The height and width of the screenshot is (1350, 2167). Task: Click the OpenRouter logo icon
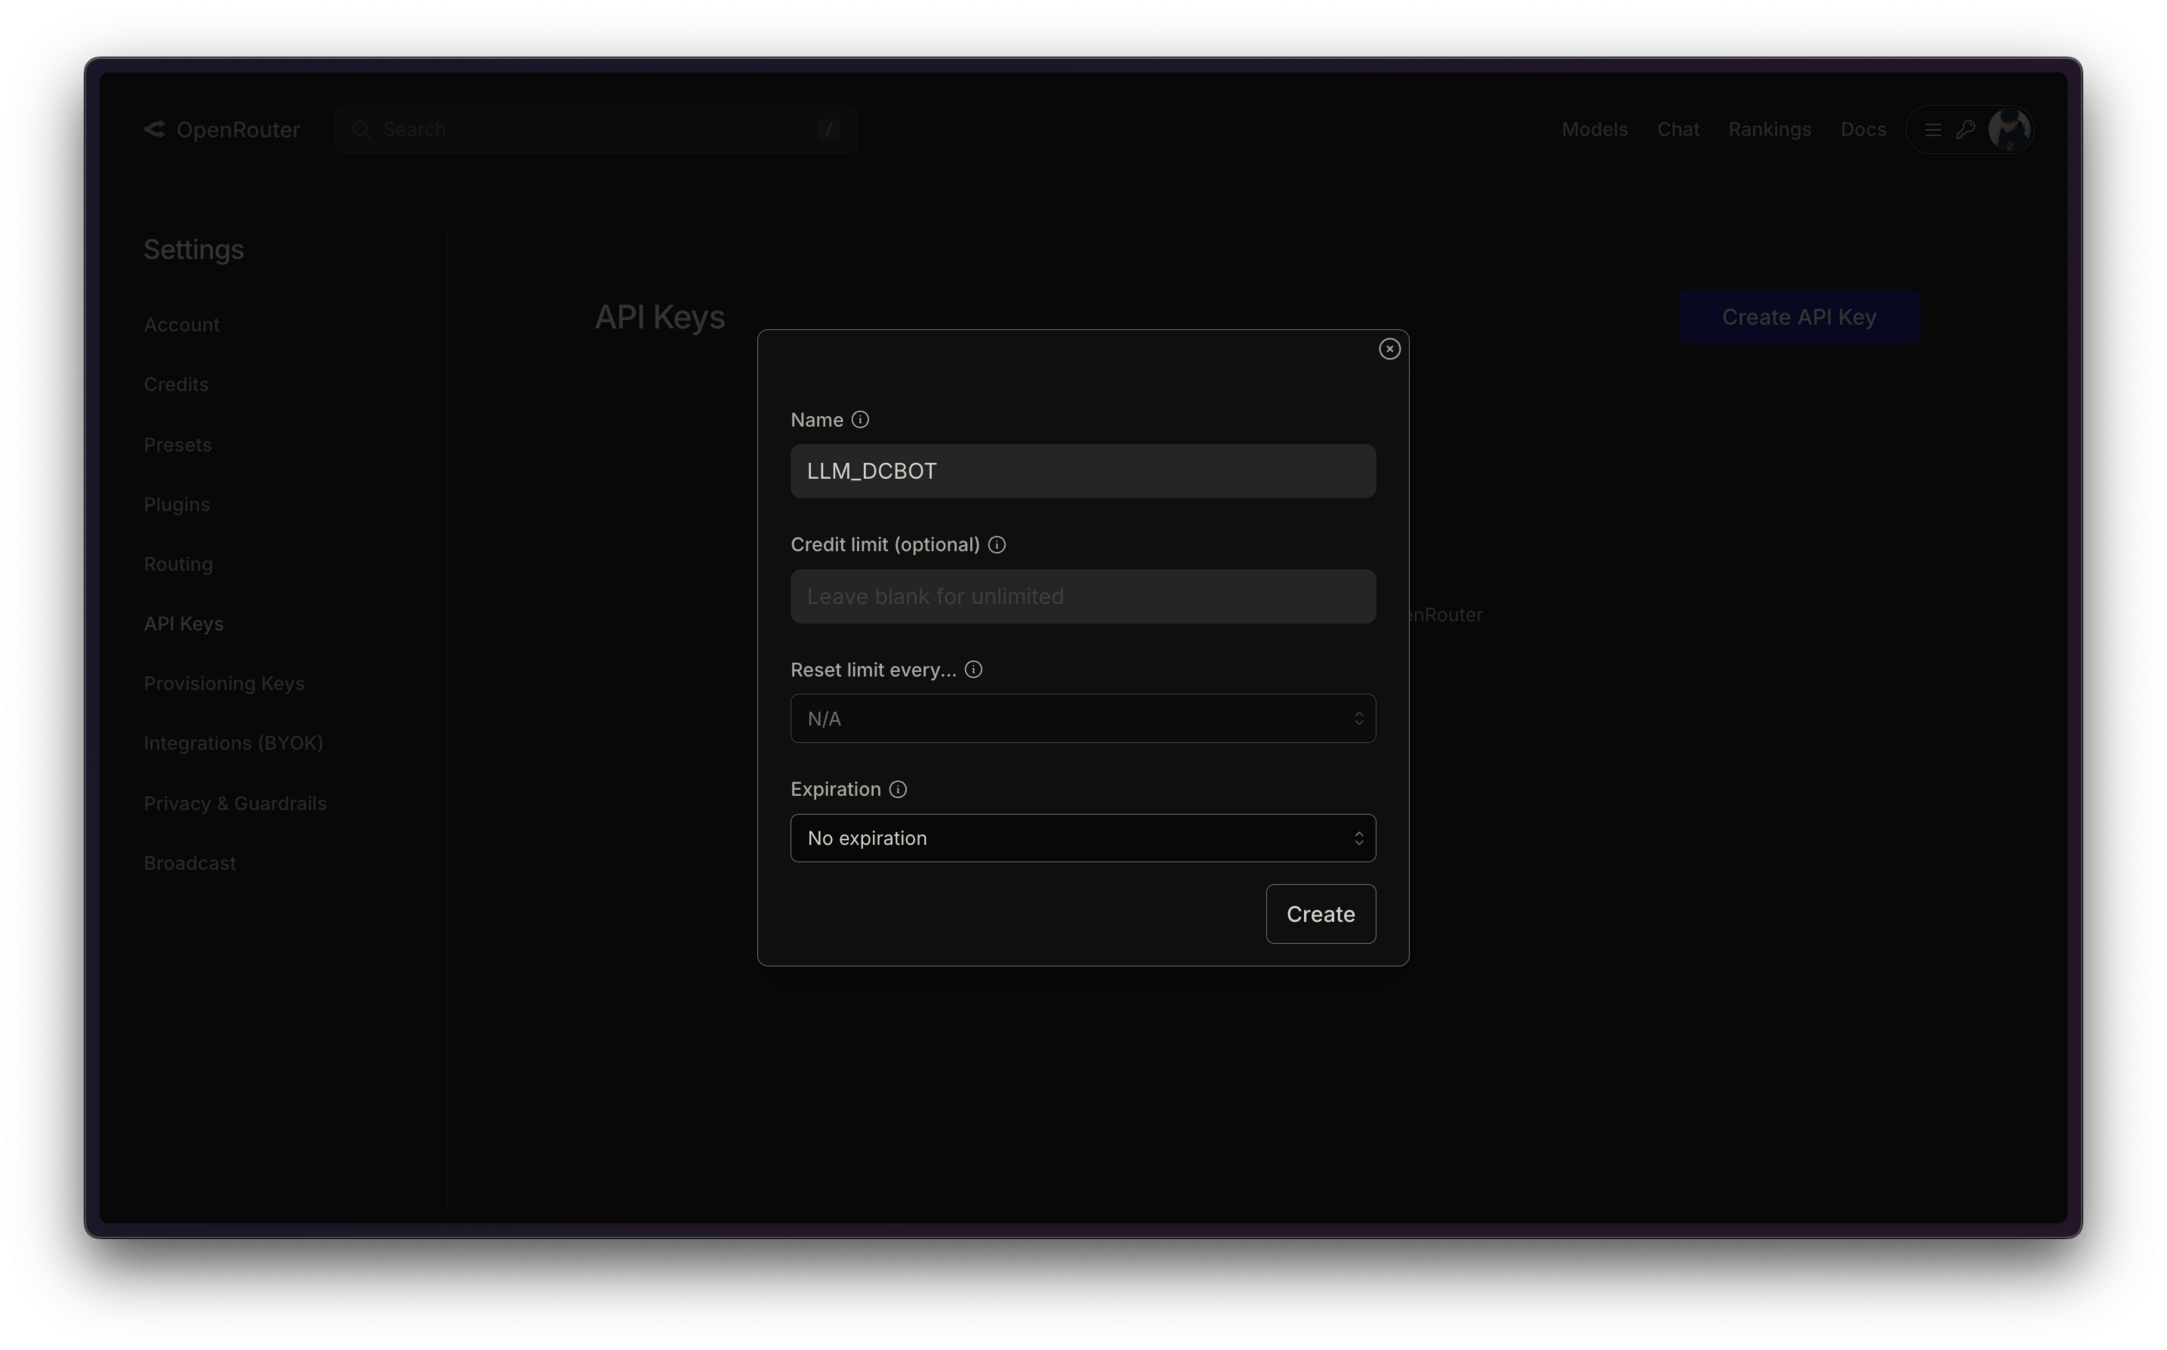pyautogui.click(x=155, y=130)
